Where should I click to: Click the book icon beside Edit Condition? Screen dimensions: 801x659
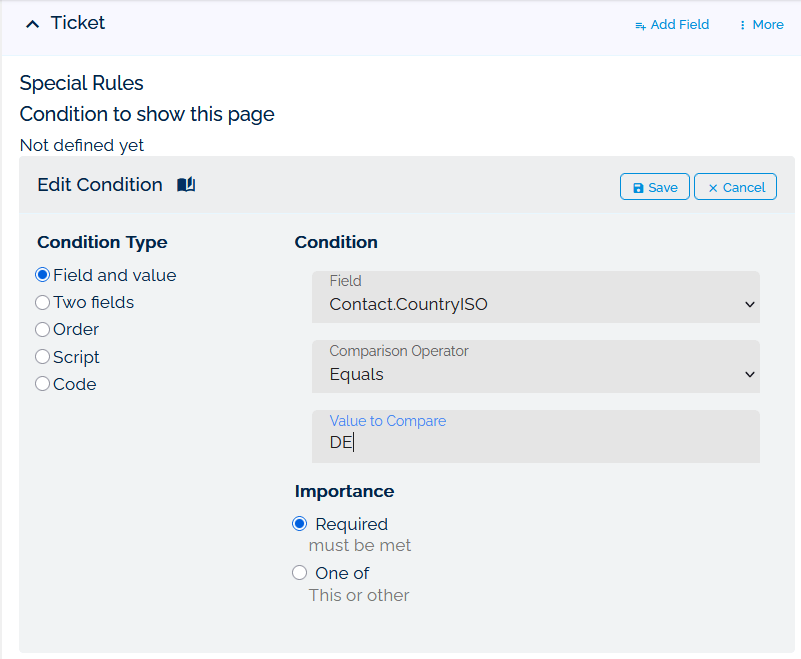[x=185, y=184]
